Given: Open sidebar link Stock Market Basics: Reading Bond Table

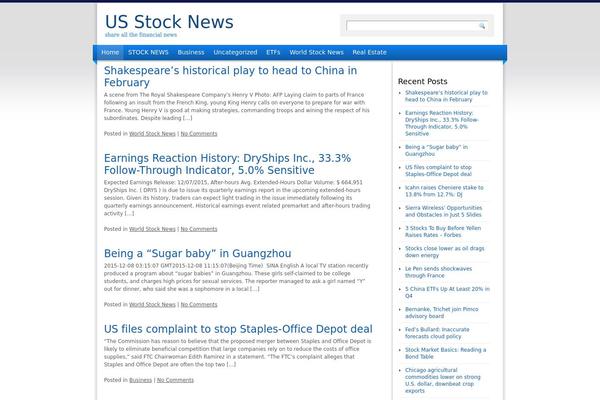Looking at the screenshot, I should (x=445, y=353).
